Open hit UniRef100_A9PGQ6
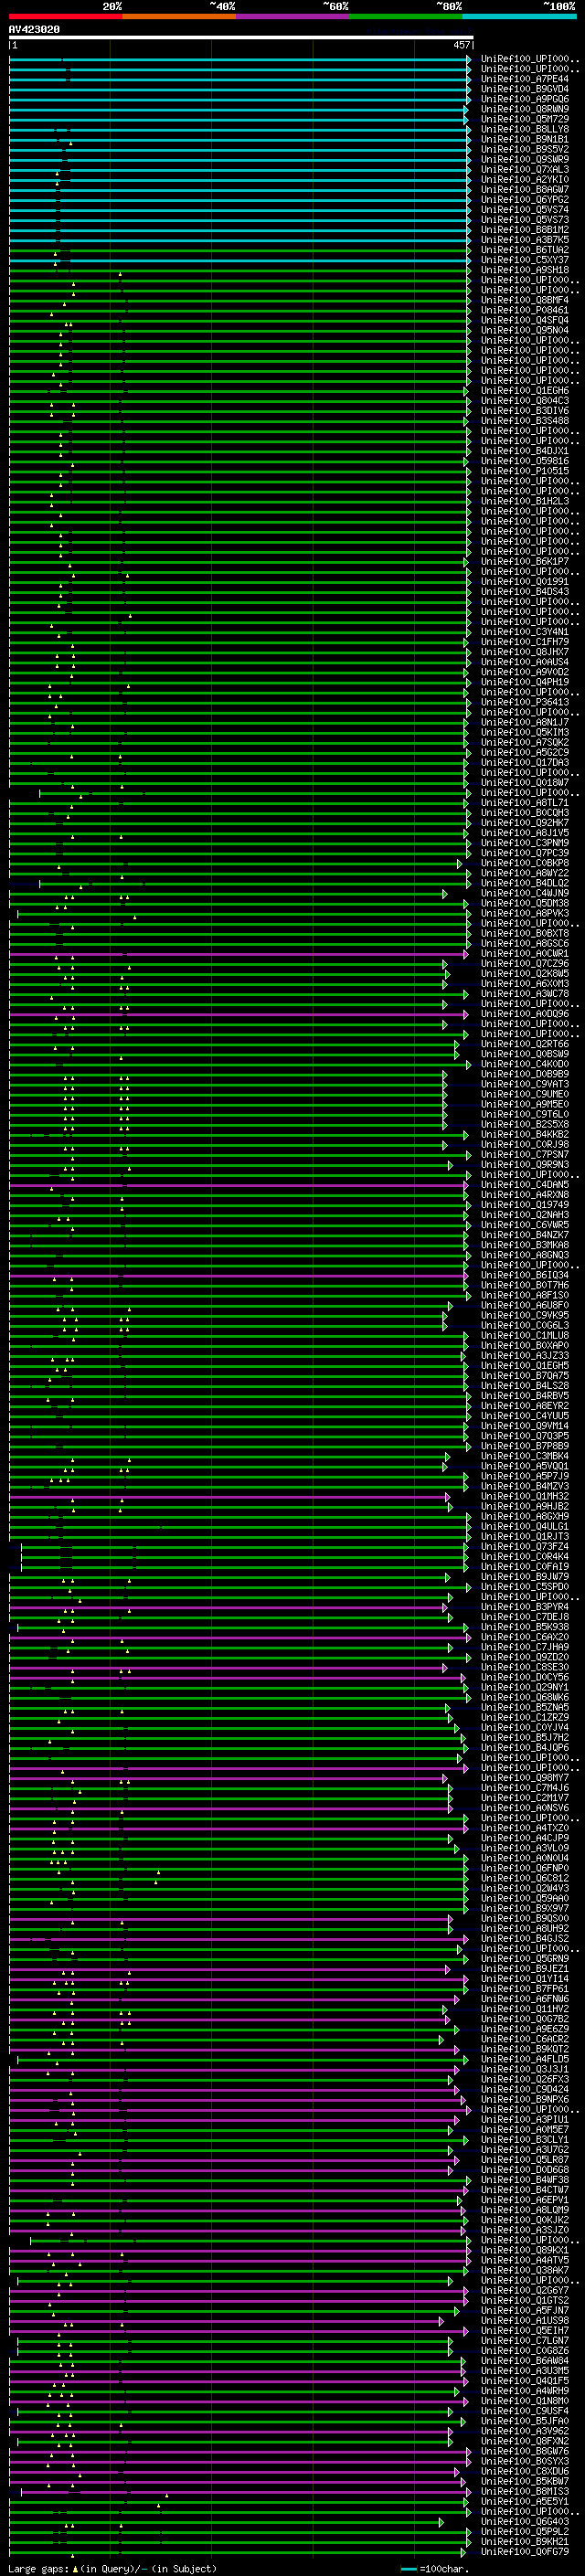This screenshot has width=585, height=2576. click(525, 99)
